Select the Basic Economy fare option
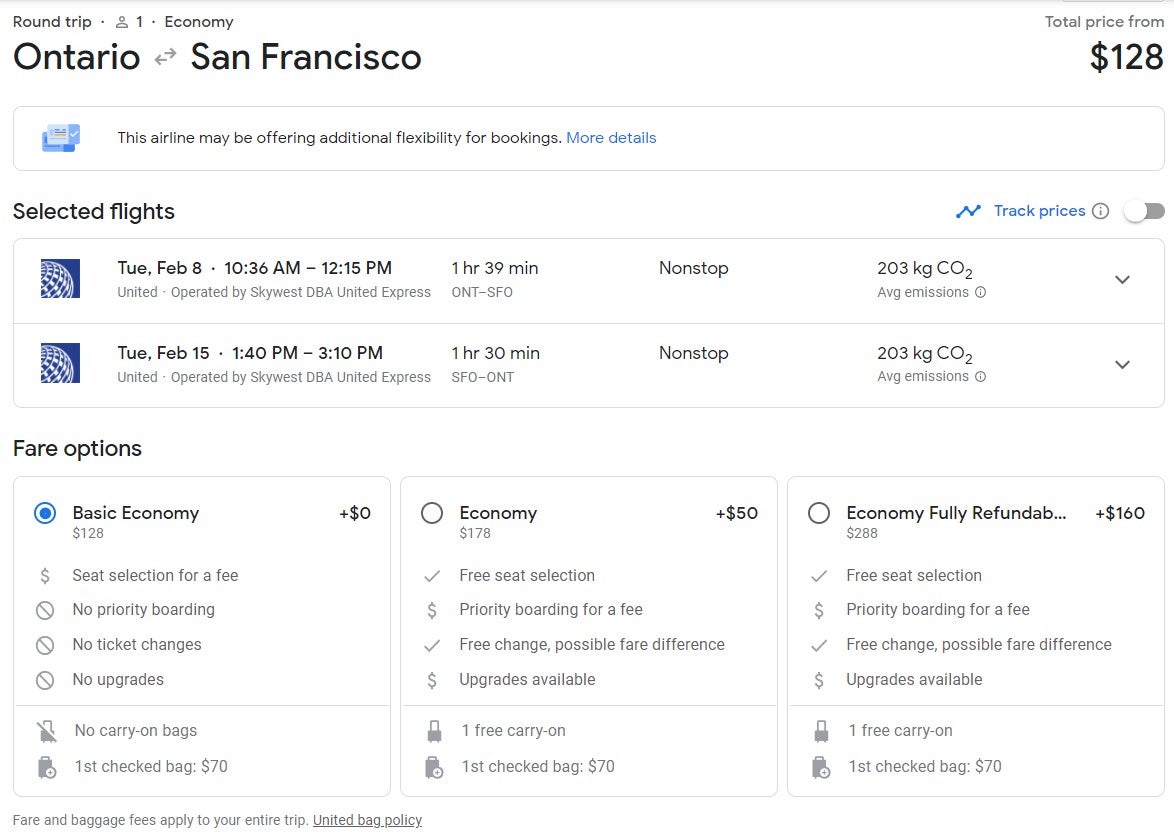Screen dimensions: 1174x832 (x=45, y=513)
